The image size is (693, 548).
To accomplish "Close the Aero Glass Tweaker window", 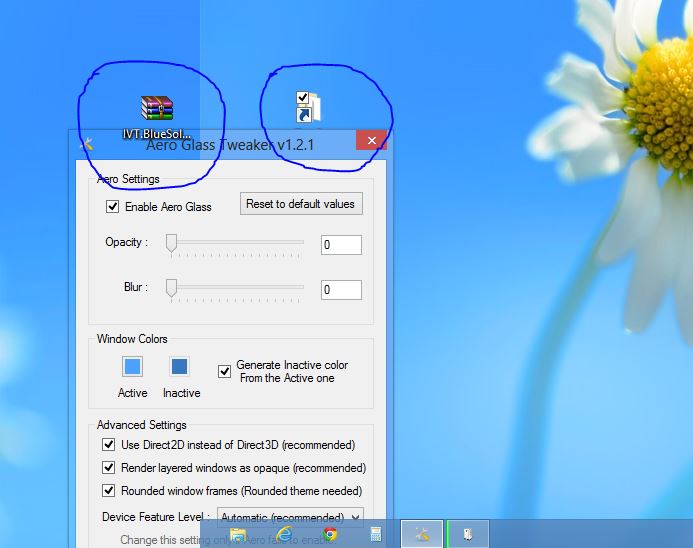I will click(371, 142).
